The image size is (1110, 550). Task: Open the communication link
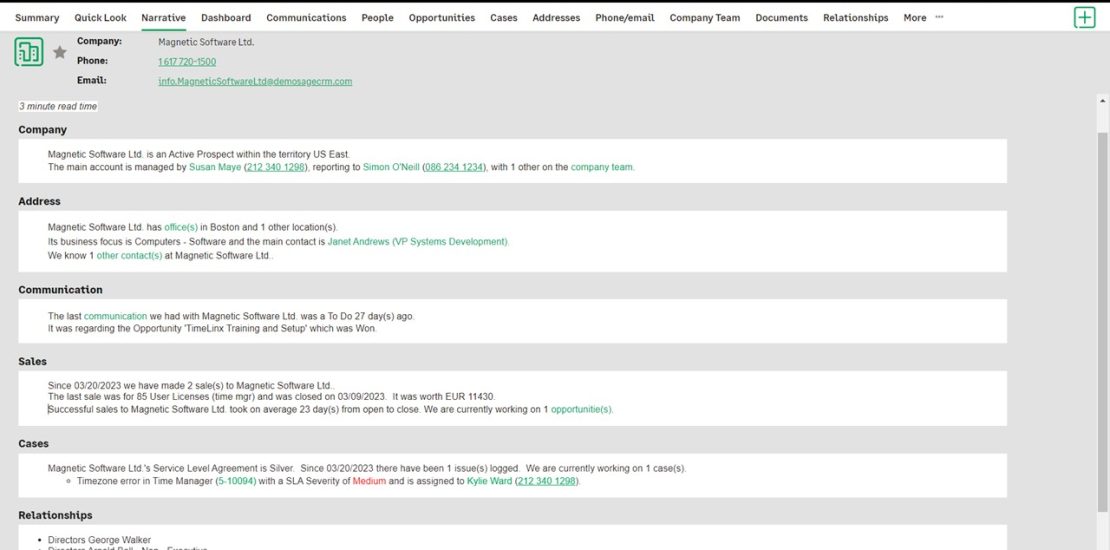tap(115, 316)
